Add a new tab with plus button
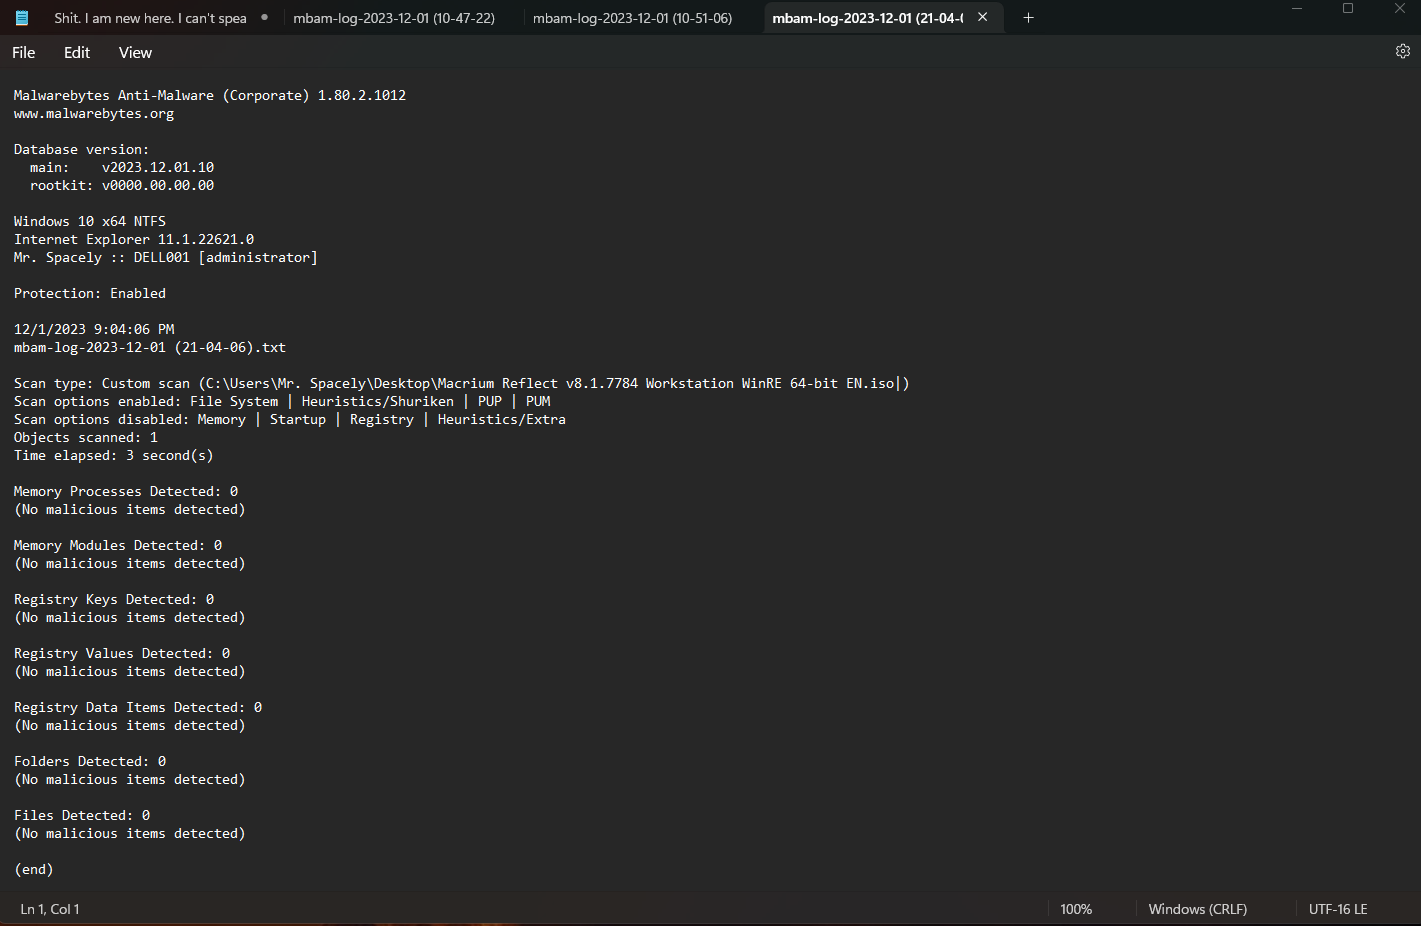The height and width of the screenshot is (926, 1421). tap(1028, 18)
